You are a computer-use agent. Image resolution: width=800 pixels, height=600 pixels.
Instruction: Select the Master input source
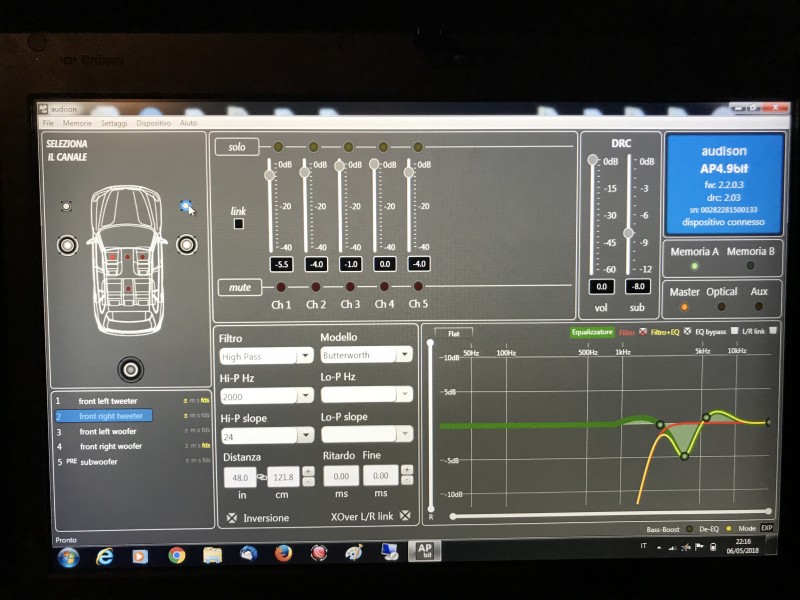pyautogui.click(x=684, y=307)
